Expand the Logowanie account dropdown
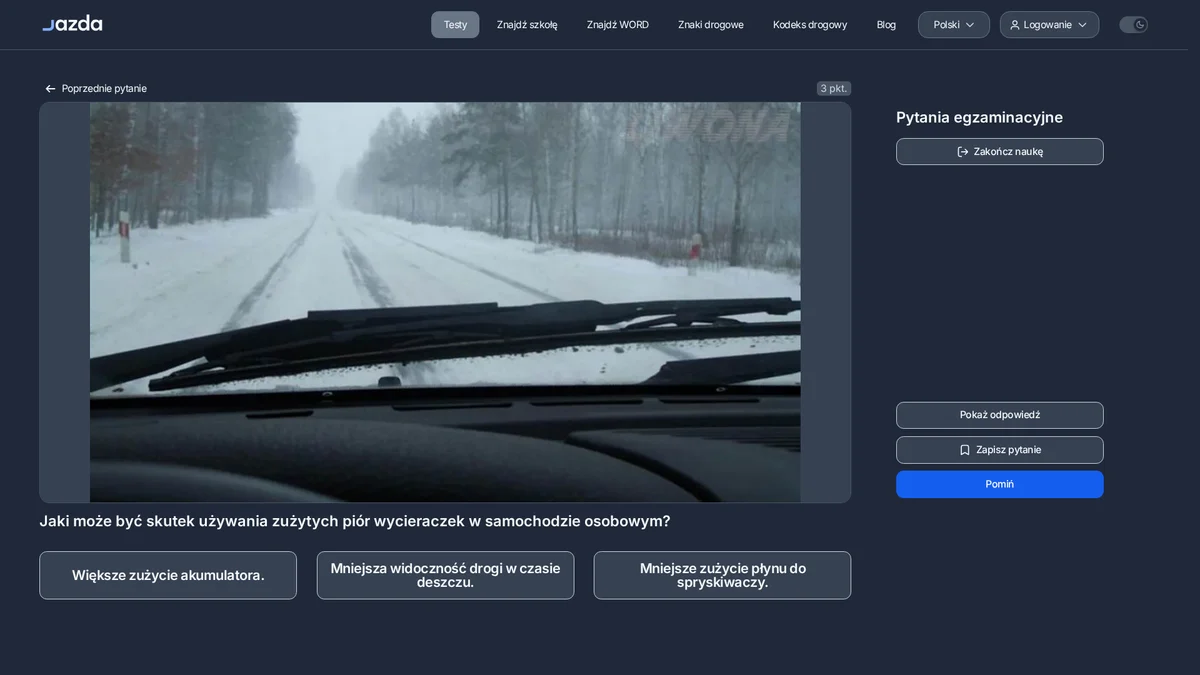 coord(1049,25)
